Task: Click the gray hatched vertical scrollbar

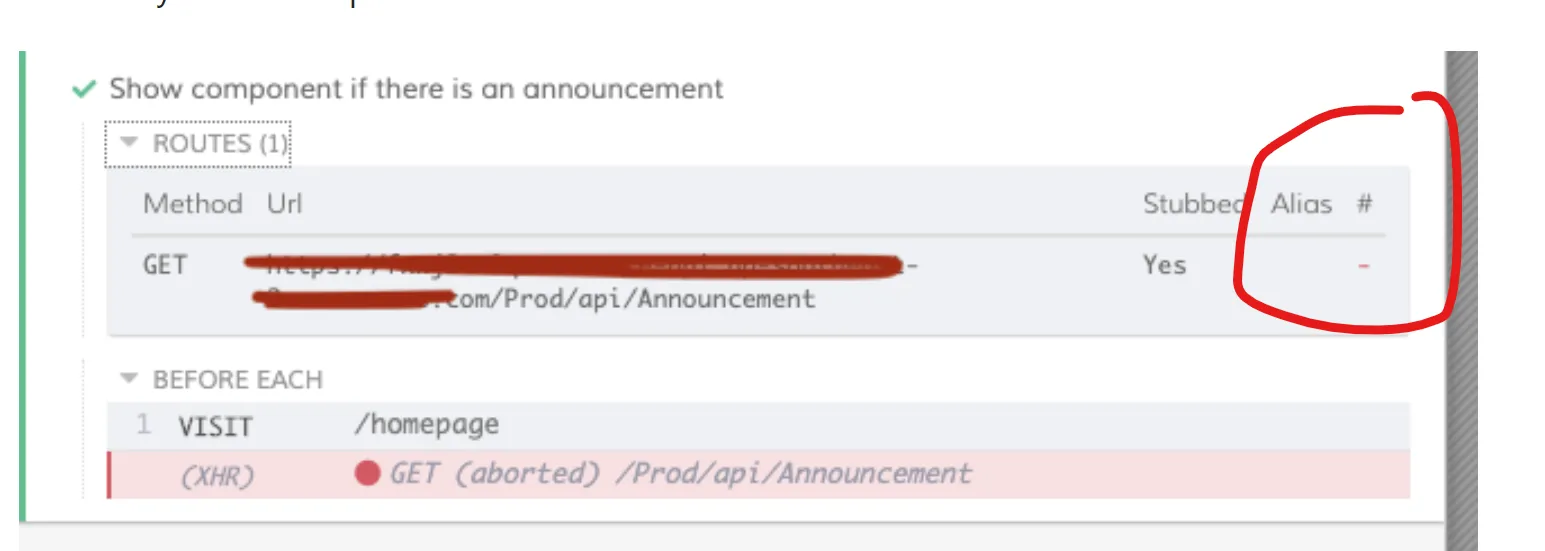Action: 1461,300
